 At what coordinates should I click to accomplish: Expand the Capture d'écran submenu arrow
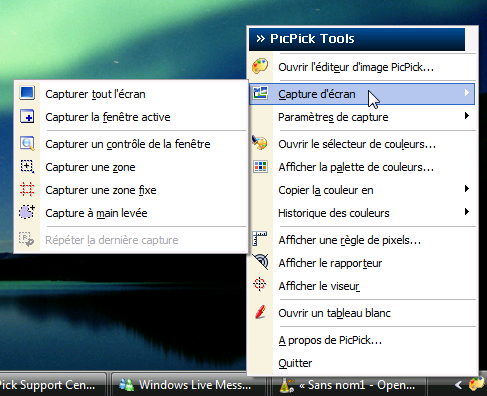pyautogui.click(x=467, y=93)
